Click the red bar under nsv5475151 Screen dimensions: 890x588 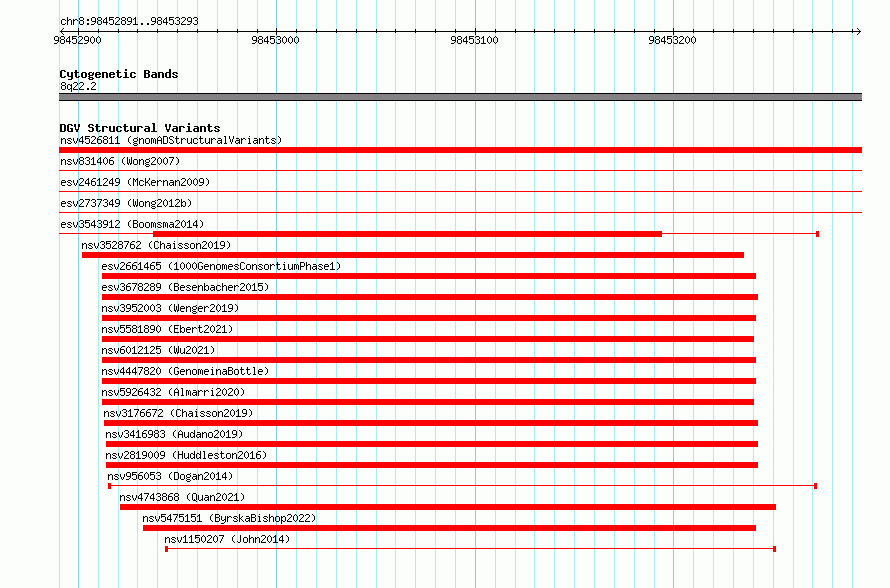(x=450, y=528)
